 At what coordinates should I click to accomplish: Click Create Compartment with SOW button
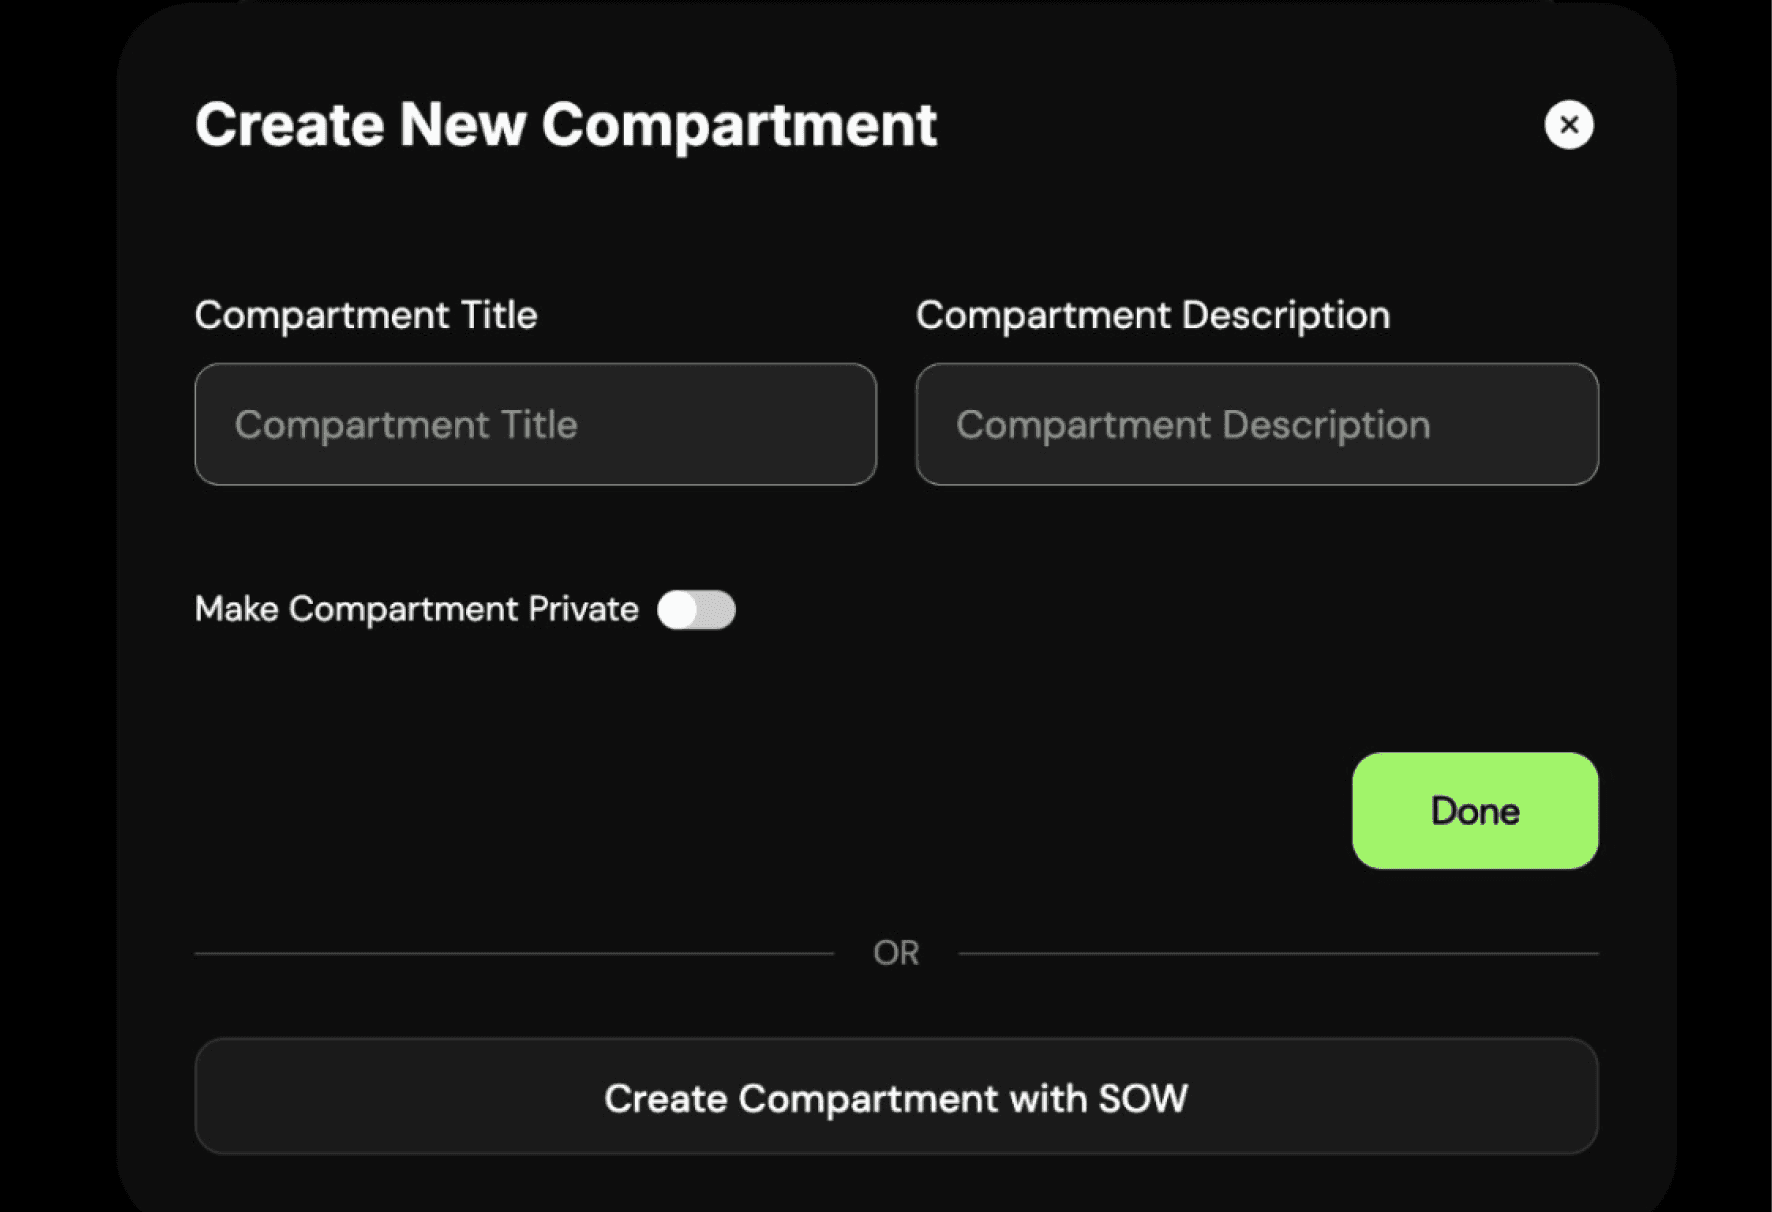tap(896, 1097)
